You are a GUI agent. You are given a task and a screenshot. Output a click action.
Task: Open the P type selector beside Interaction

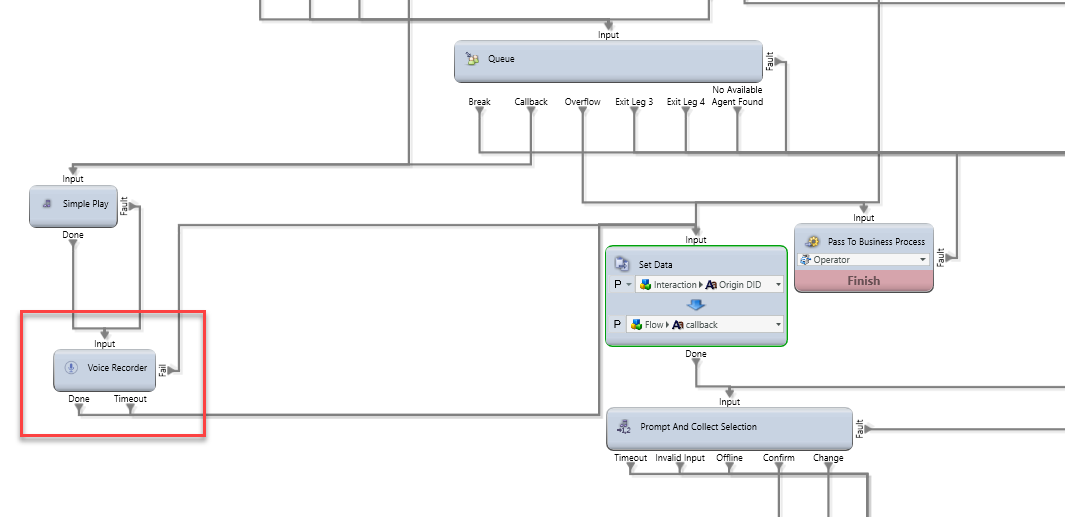tap(629, 285)
